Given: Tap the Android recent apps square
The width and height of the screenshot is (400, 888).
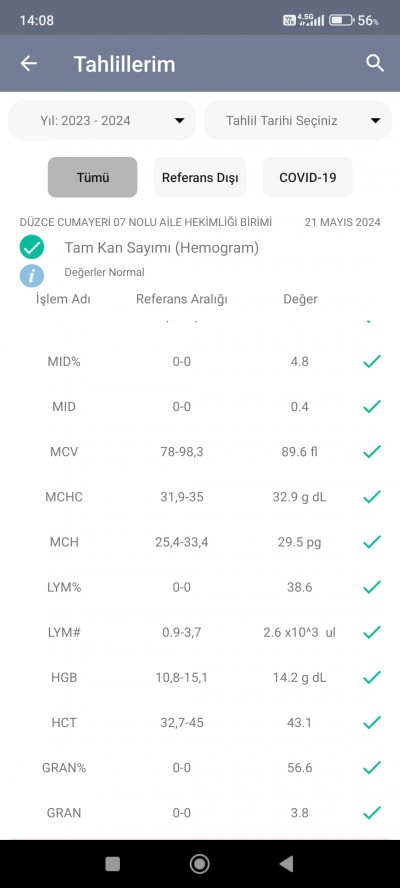Looking at the screenshot, I should [x=113, y=864].
